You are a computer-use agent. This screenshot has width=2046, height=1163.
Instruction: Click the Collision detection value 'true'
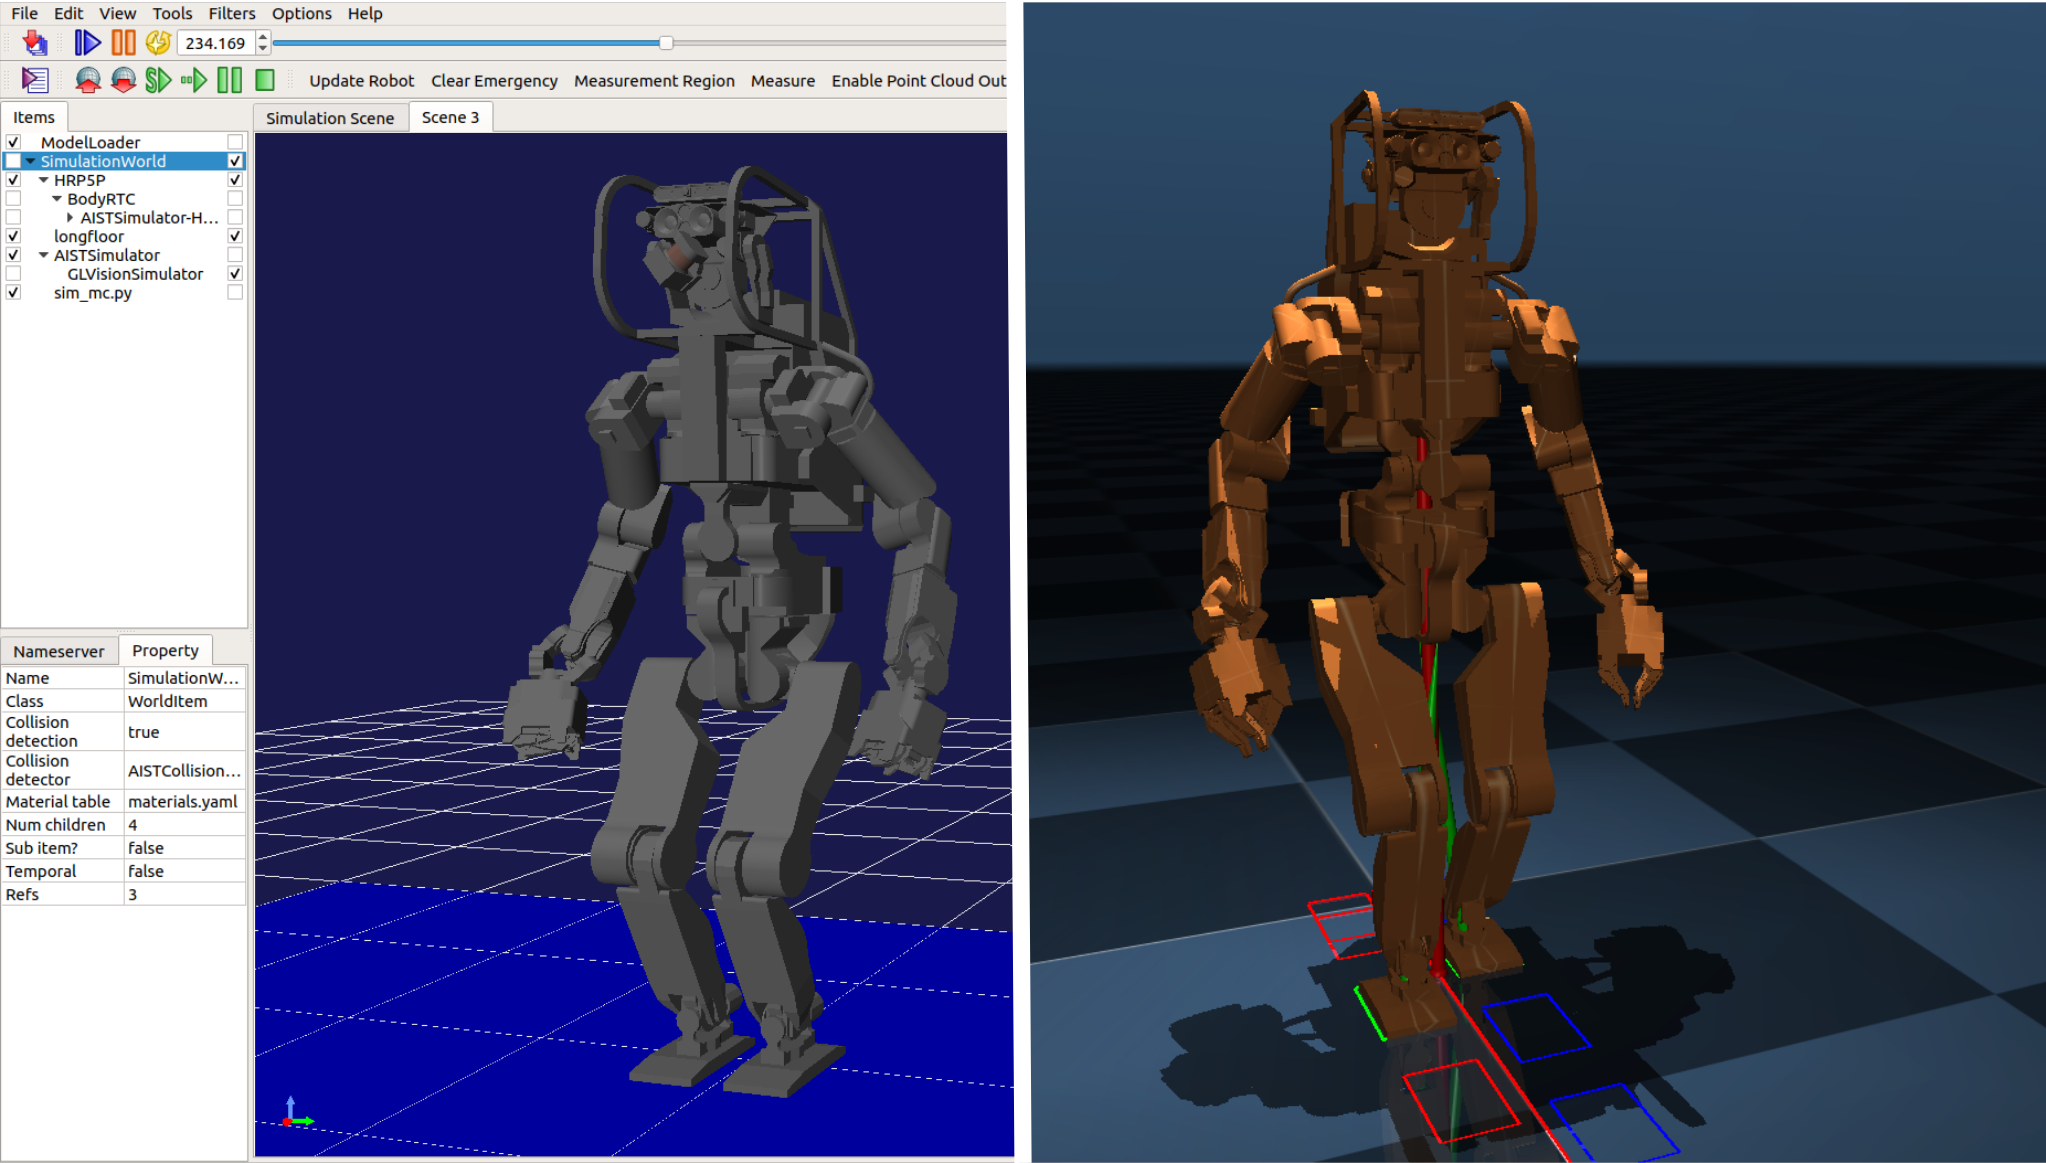coord(184,732)
